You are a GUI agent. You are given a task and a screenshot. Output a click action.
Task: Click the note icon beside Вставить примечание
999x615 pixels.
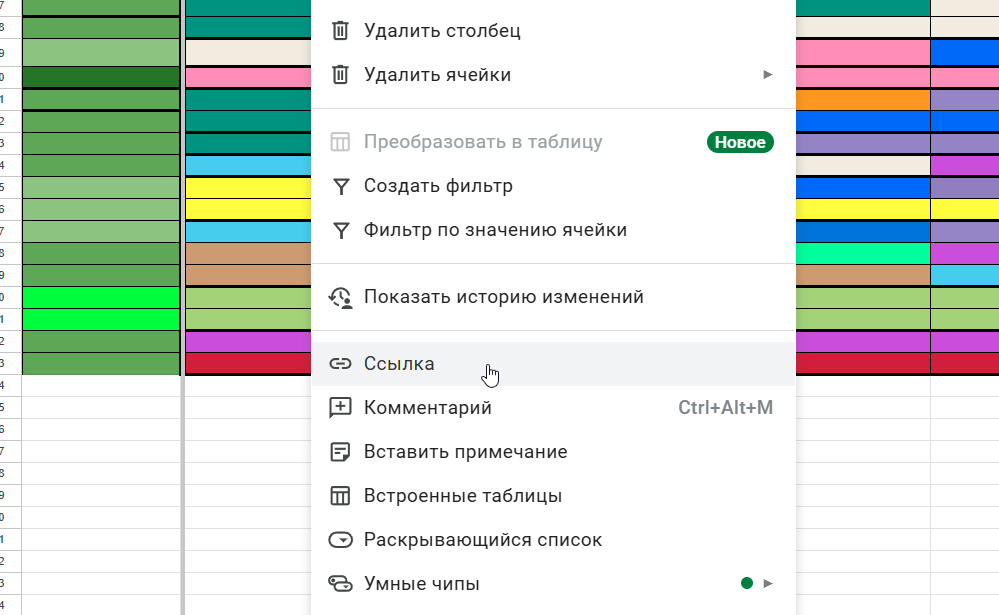(340, 452)
